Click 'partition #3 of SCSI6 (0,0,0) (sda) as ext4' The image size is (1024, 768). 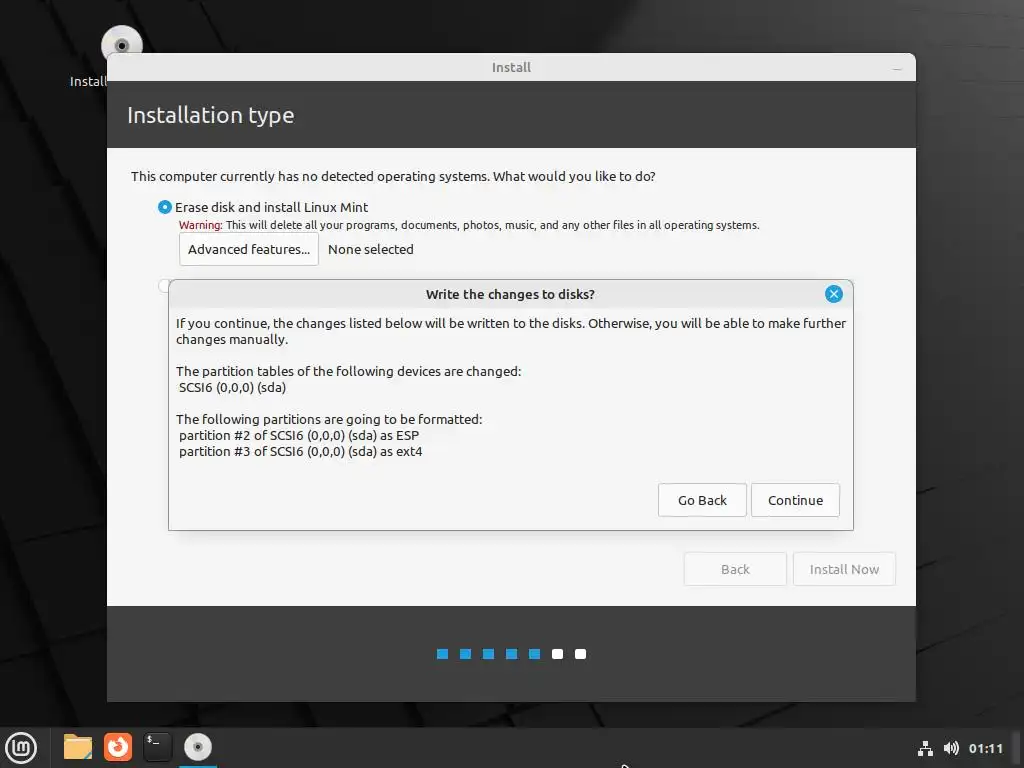[300, 452]
